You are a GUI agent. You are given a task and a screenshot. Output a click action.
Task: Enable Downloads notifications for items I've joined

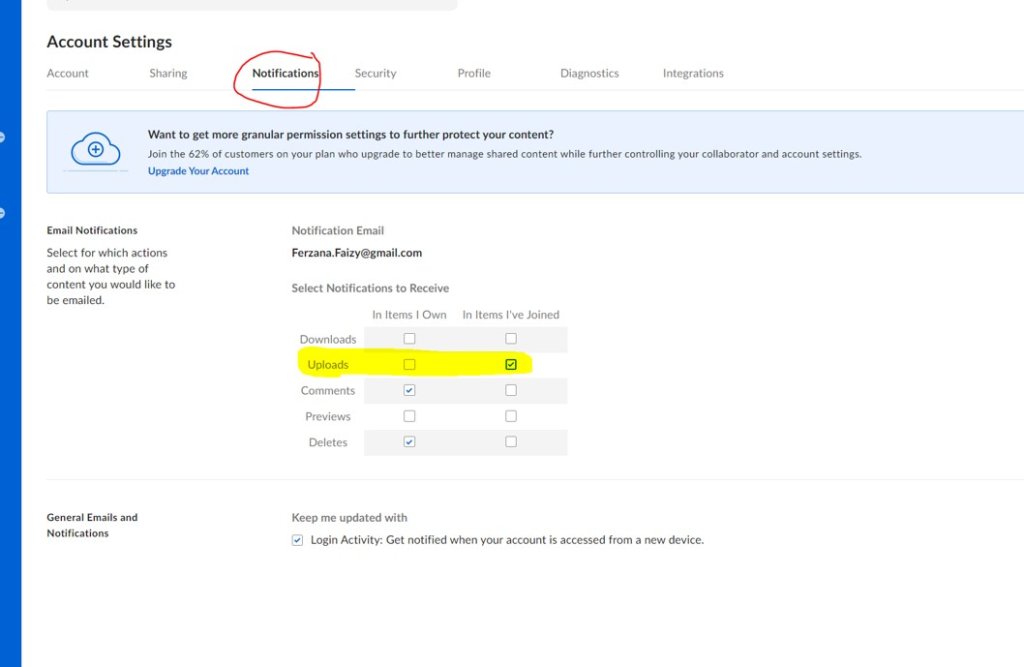(511, 339)
